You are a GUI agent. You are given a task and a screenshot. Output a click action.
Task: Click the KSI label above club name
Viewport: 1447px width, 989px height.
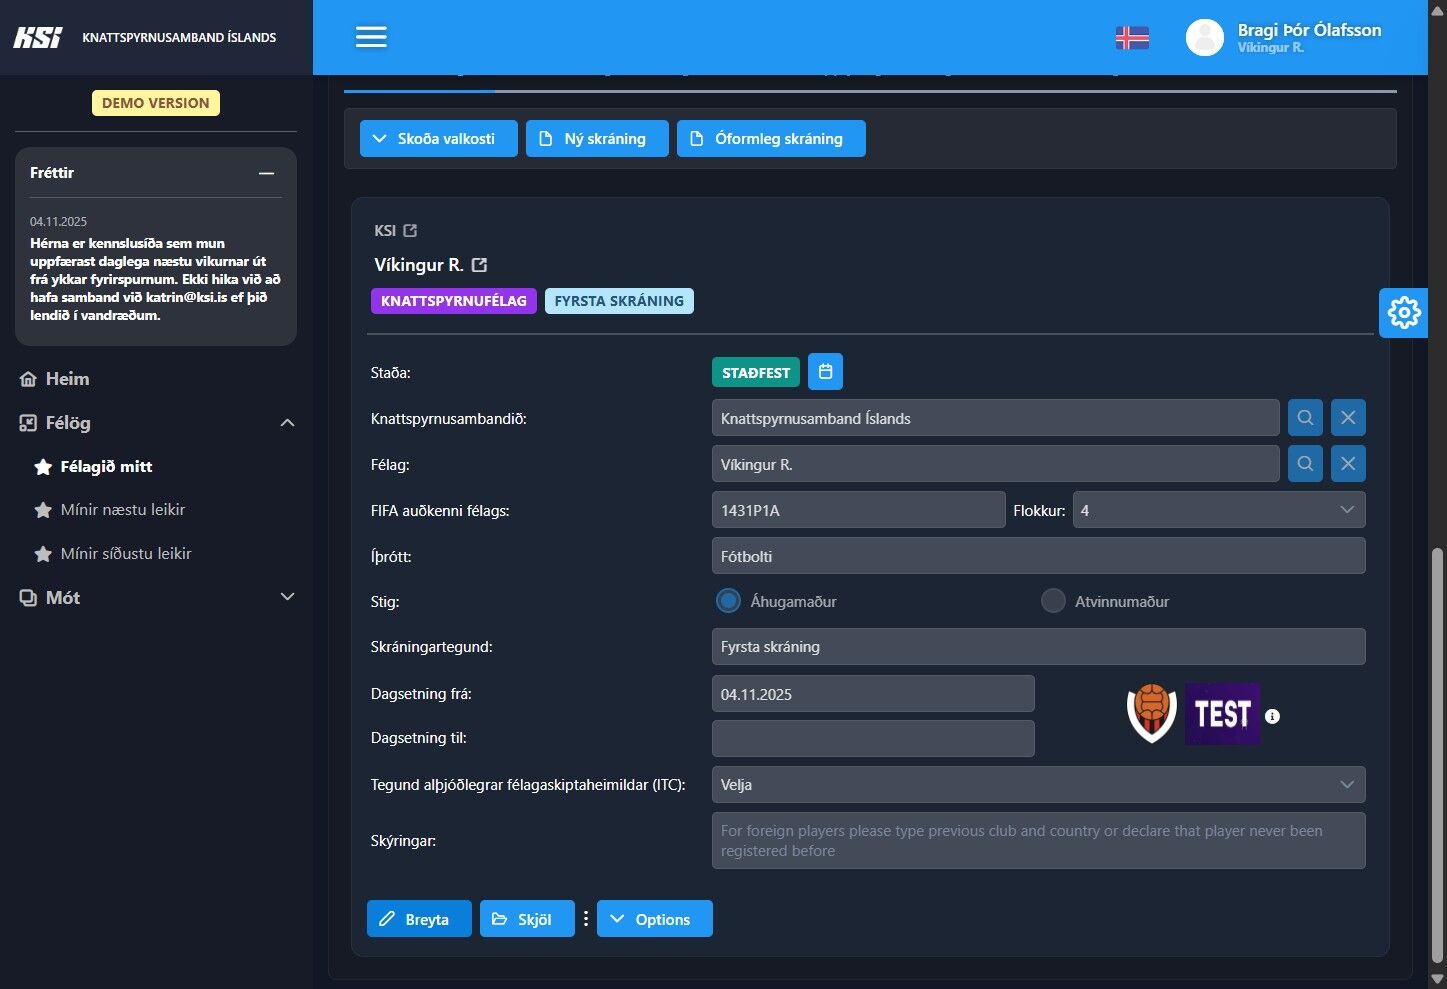tap(385, 231)
